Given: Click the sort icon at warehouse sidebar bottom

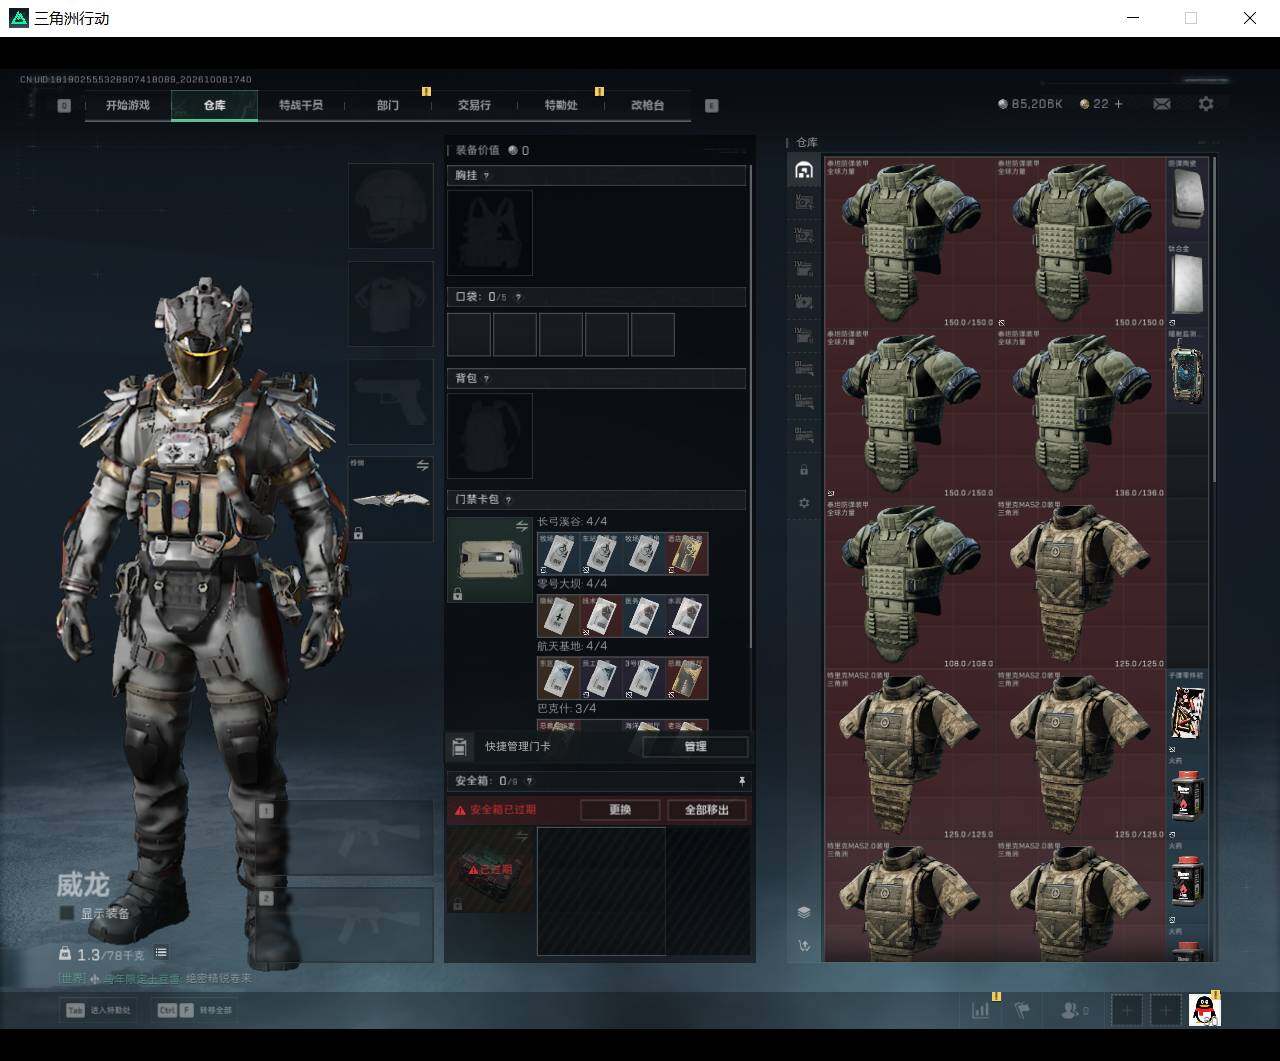Looking at the screenshot, I should (x=804, y=945).
